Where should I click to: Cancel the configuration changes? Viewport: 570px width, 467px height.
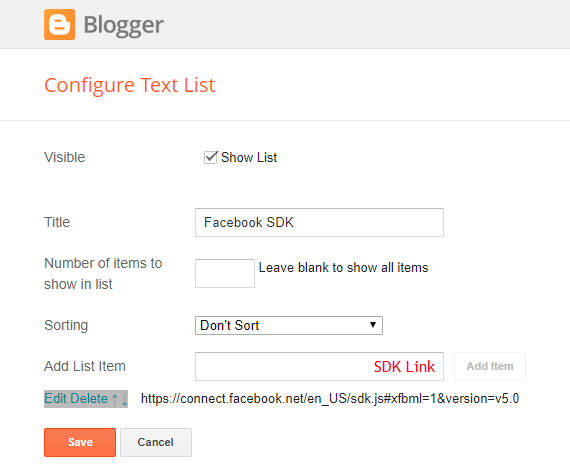pyautogui.click(x=156, y=442)
